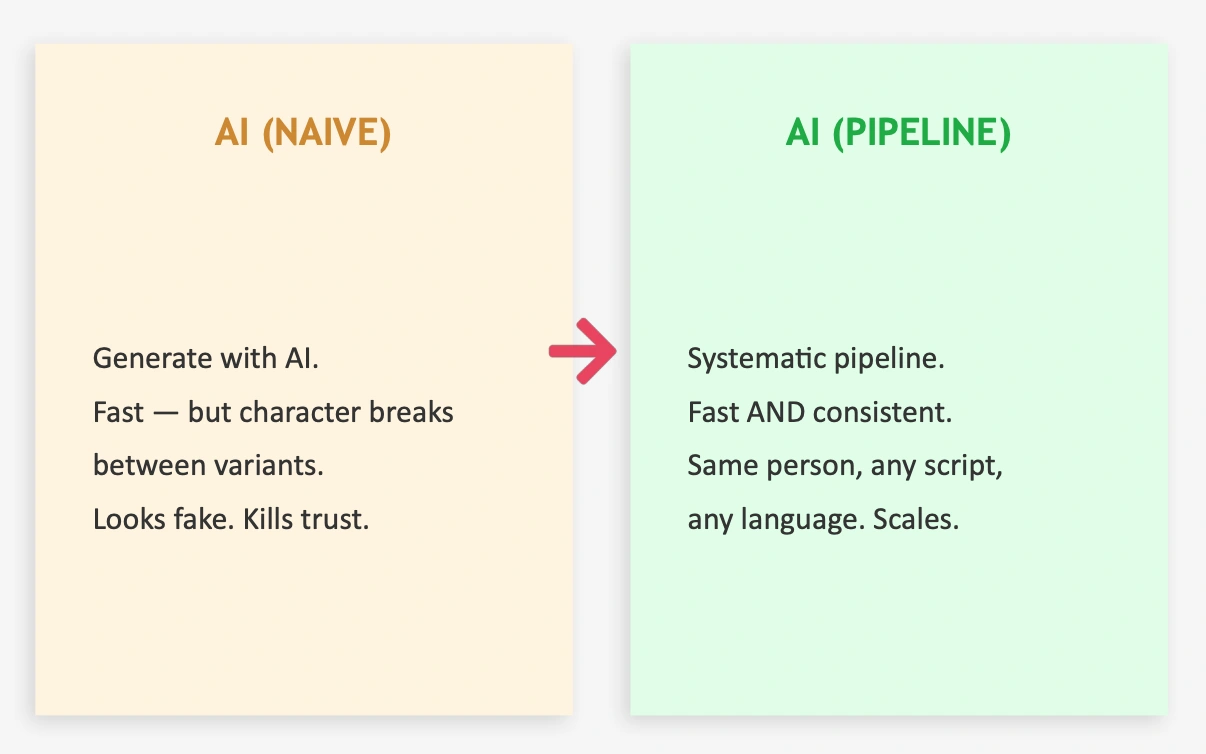Click the "Fast — but character breaks" line

point(273,412)
